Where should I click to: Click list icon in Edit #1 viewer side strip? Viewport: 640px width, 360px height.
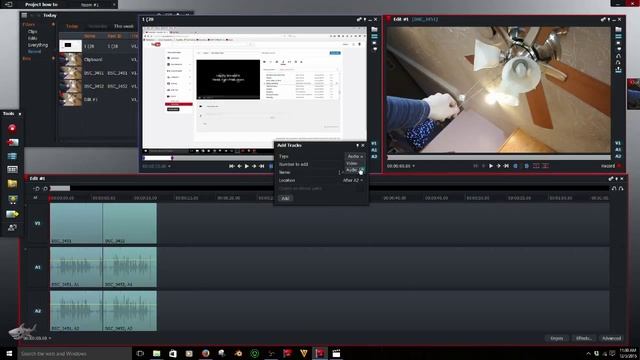618,36
